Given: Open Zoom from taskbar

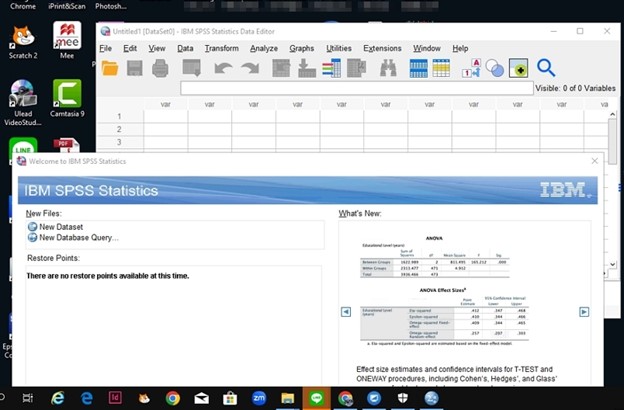Looking at the screenshot, I should [x=259, y=398].
